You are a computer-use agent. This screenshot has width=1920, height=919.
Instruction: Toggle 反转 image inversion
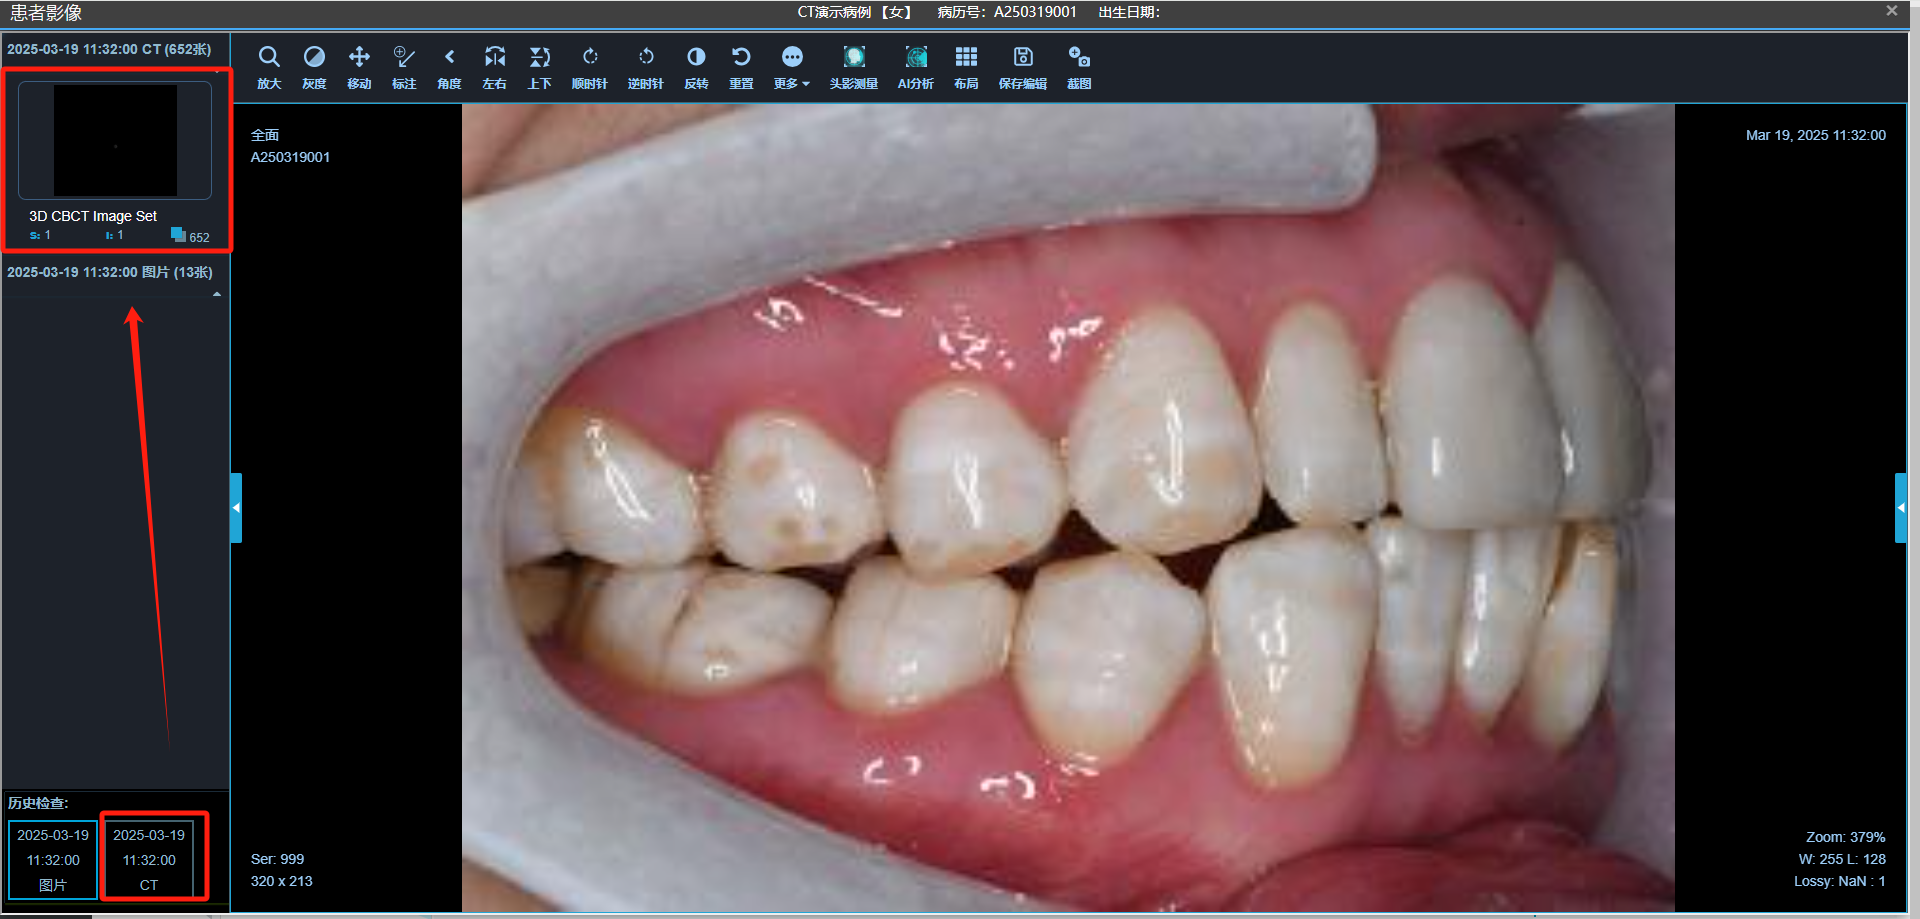click(x=696, y=66)
